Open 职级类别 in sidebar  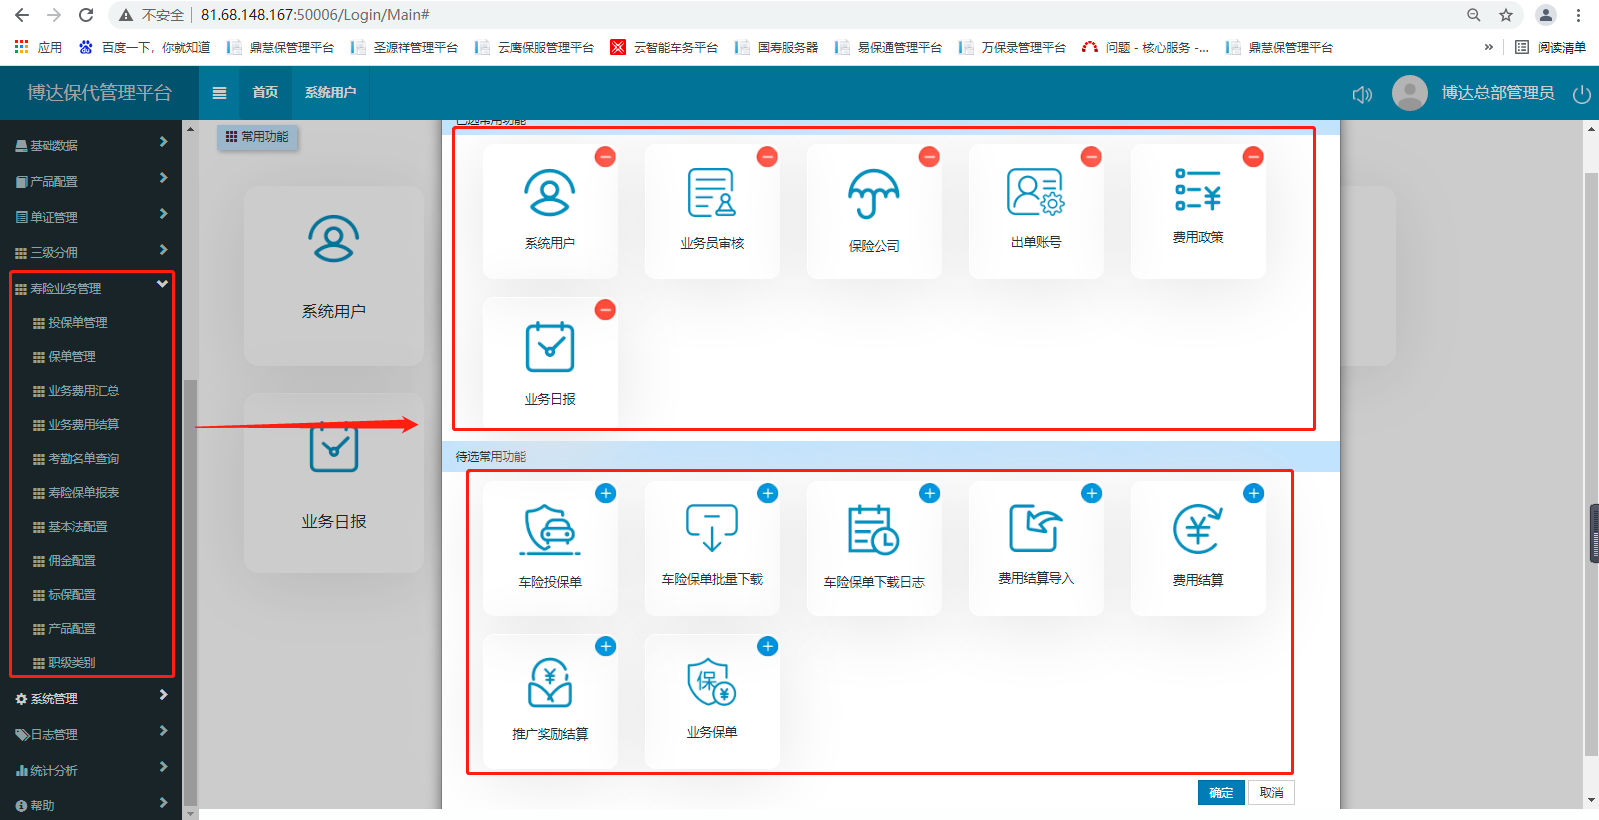72,663
